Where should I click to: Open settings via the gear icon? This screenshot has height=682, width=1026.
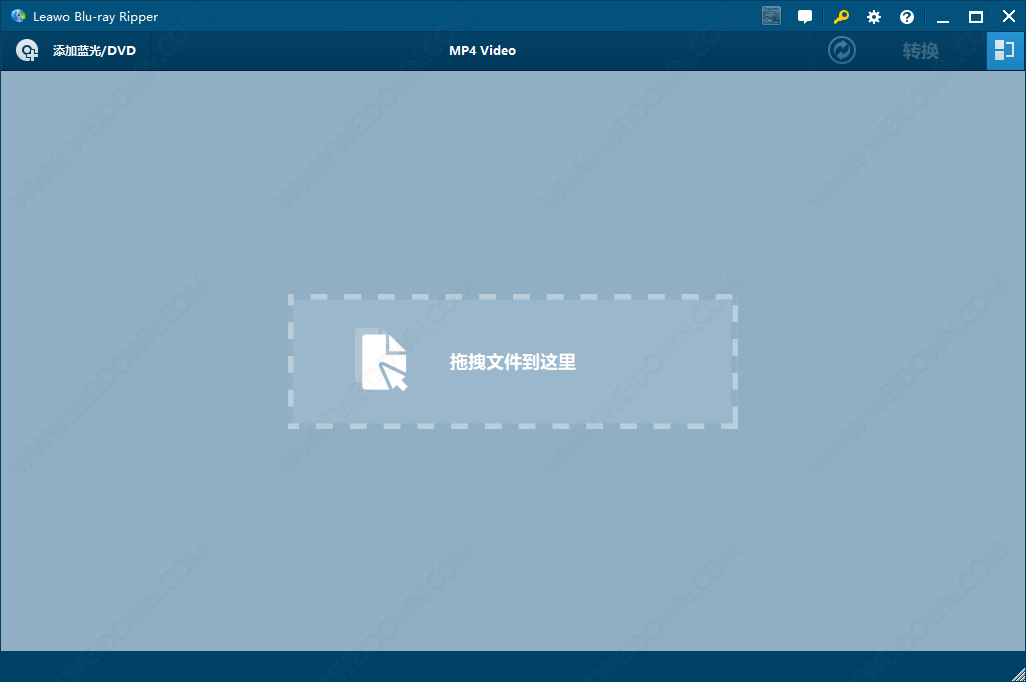(874, 17)
